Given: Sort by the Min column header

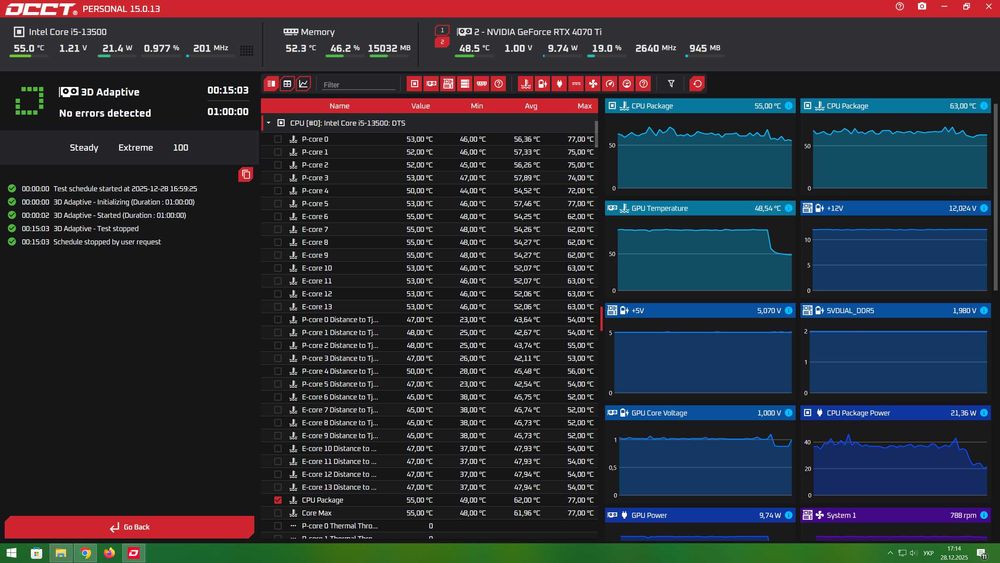Looking at the screenshot, I should [476, 106].
